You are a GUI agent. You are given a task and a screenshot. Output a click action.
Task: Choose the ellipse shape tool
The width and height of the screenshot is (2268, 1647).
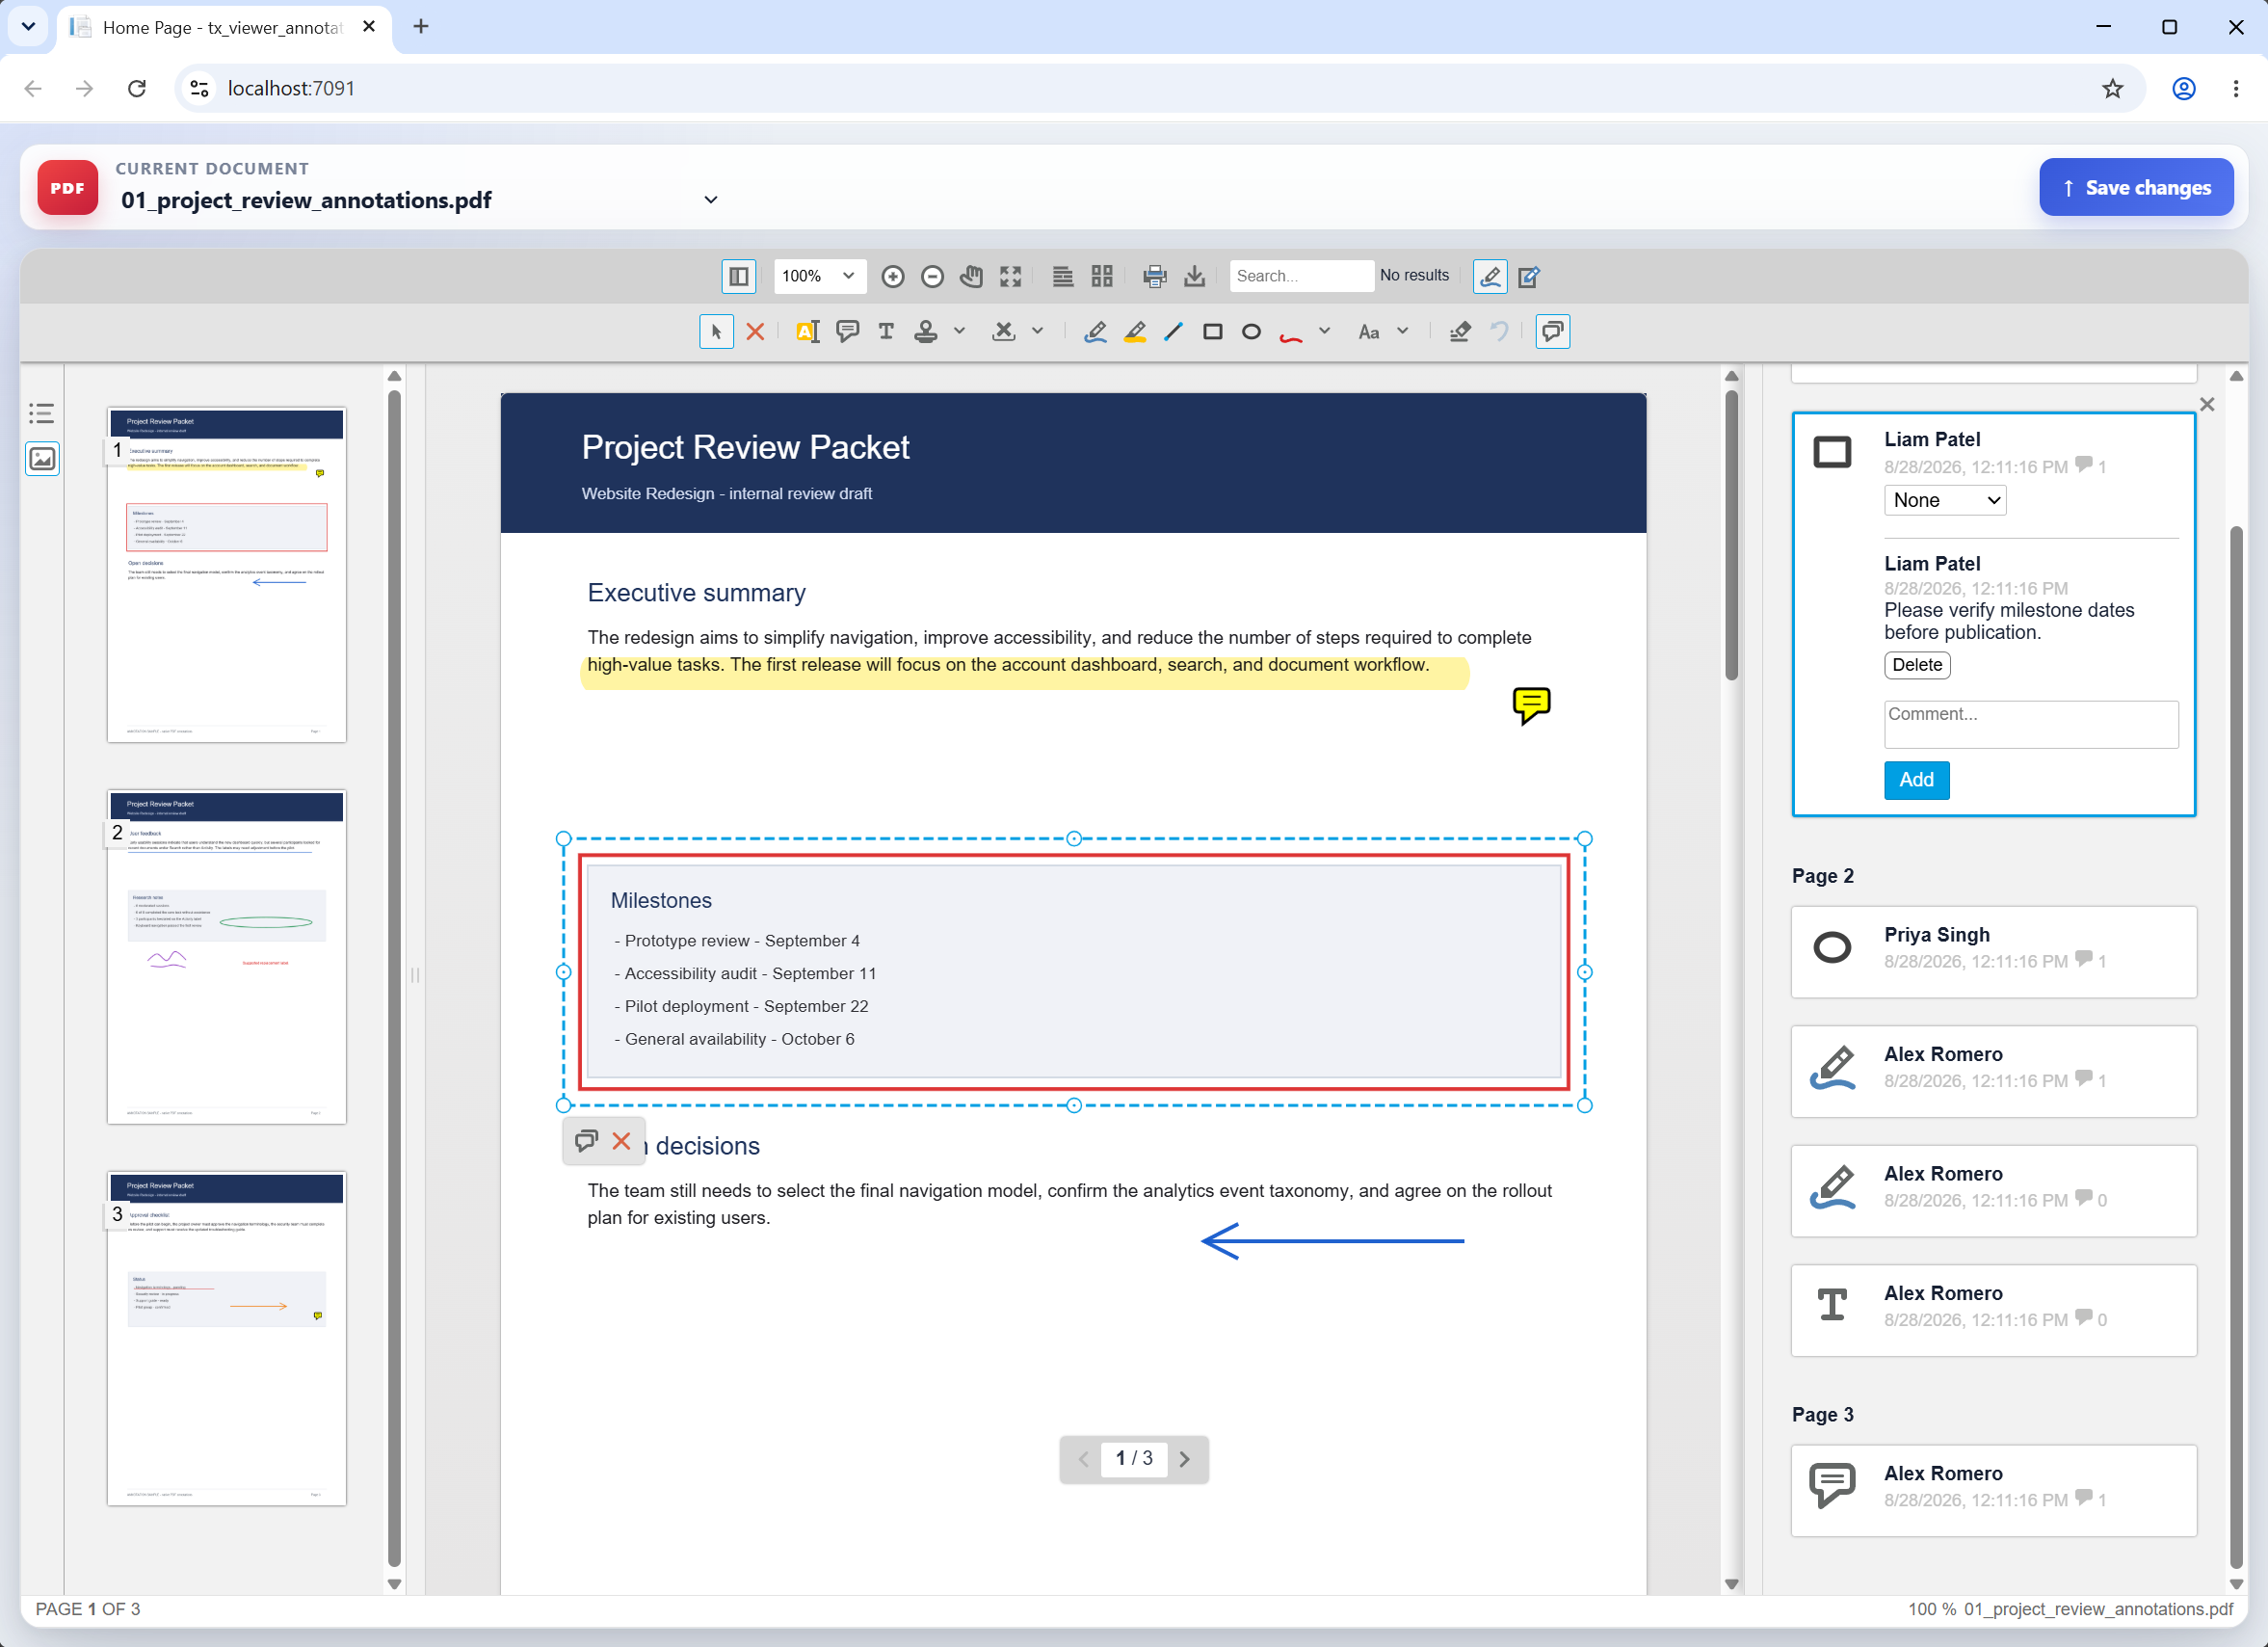point(1251,331)
